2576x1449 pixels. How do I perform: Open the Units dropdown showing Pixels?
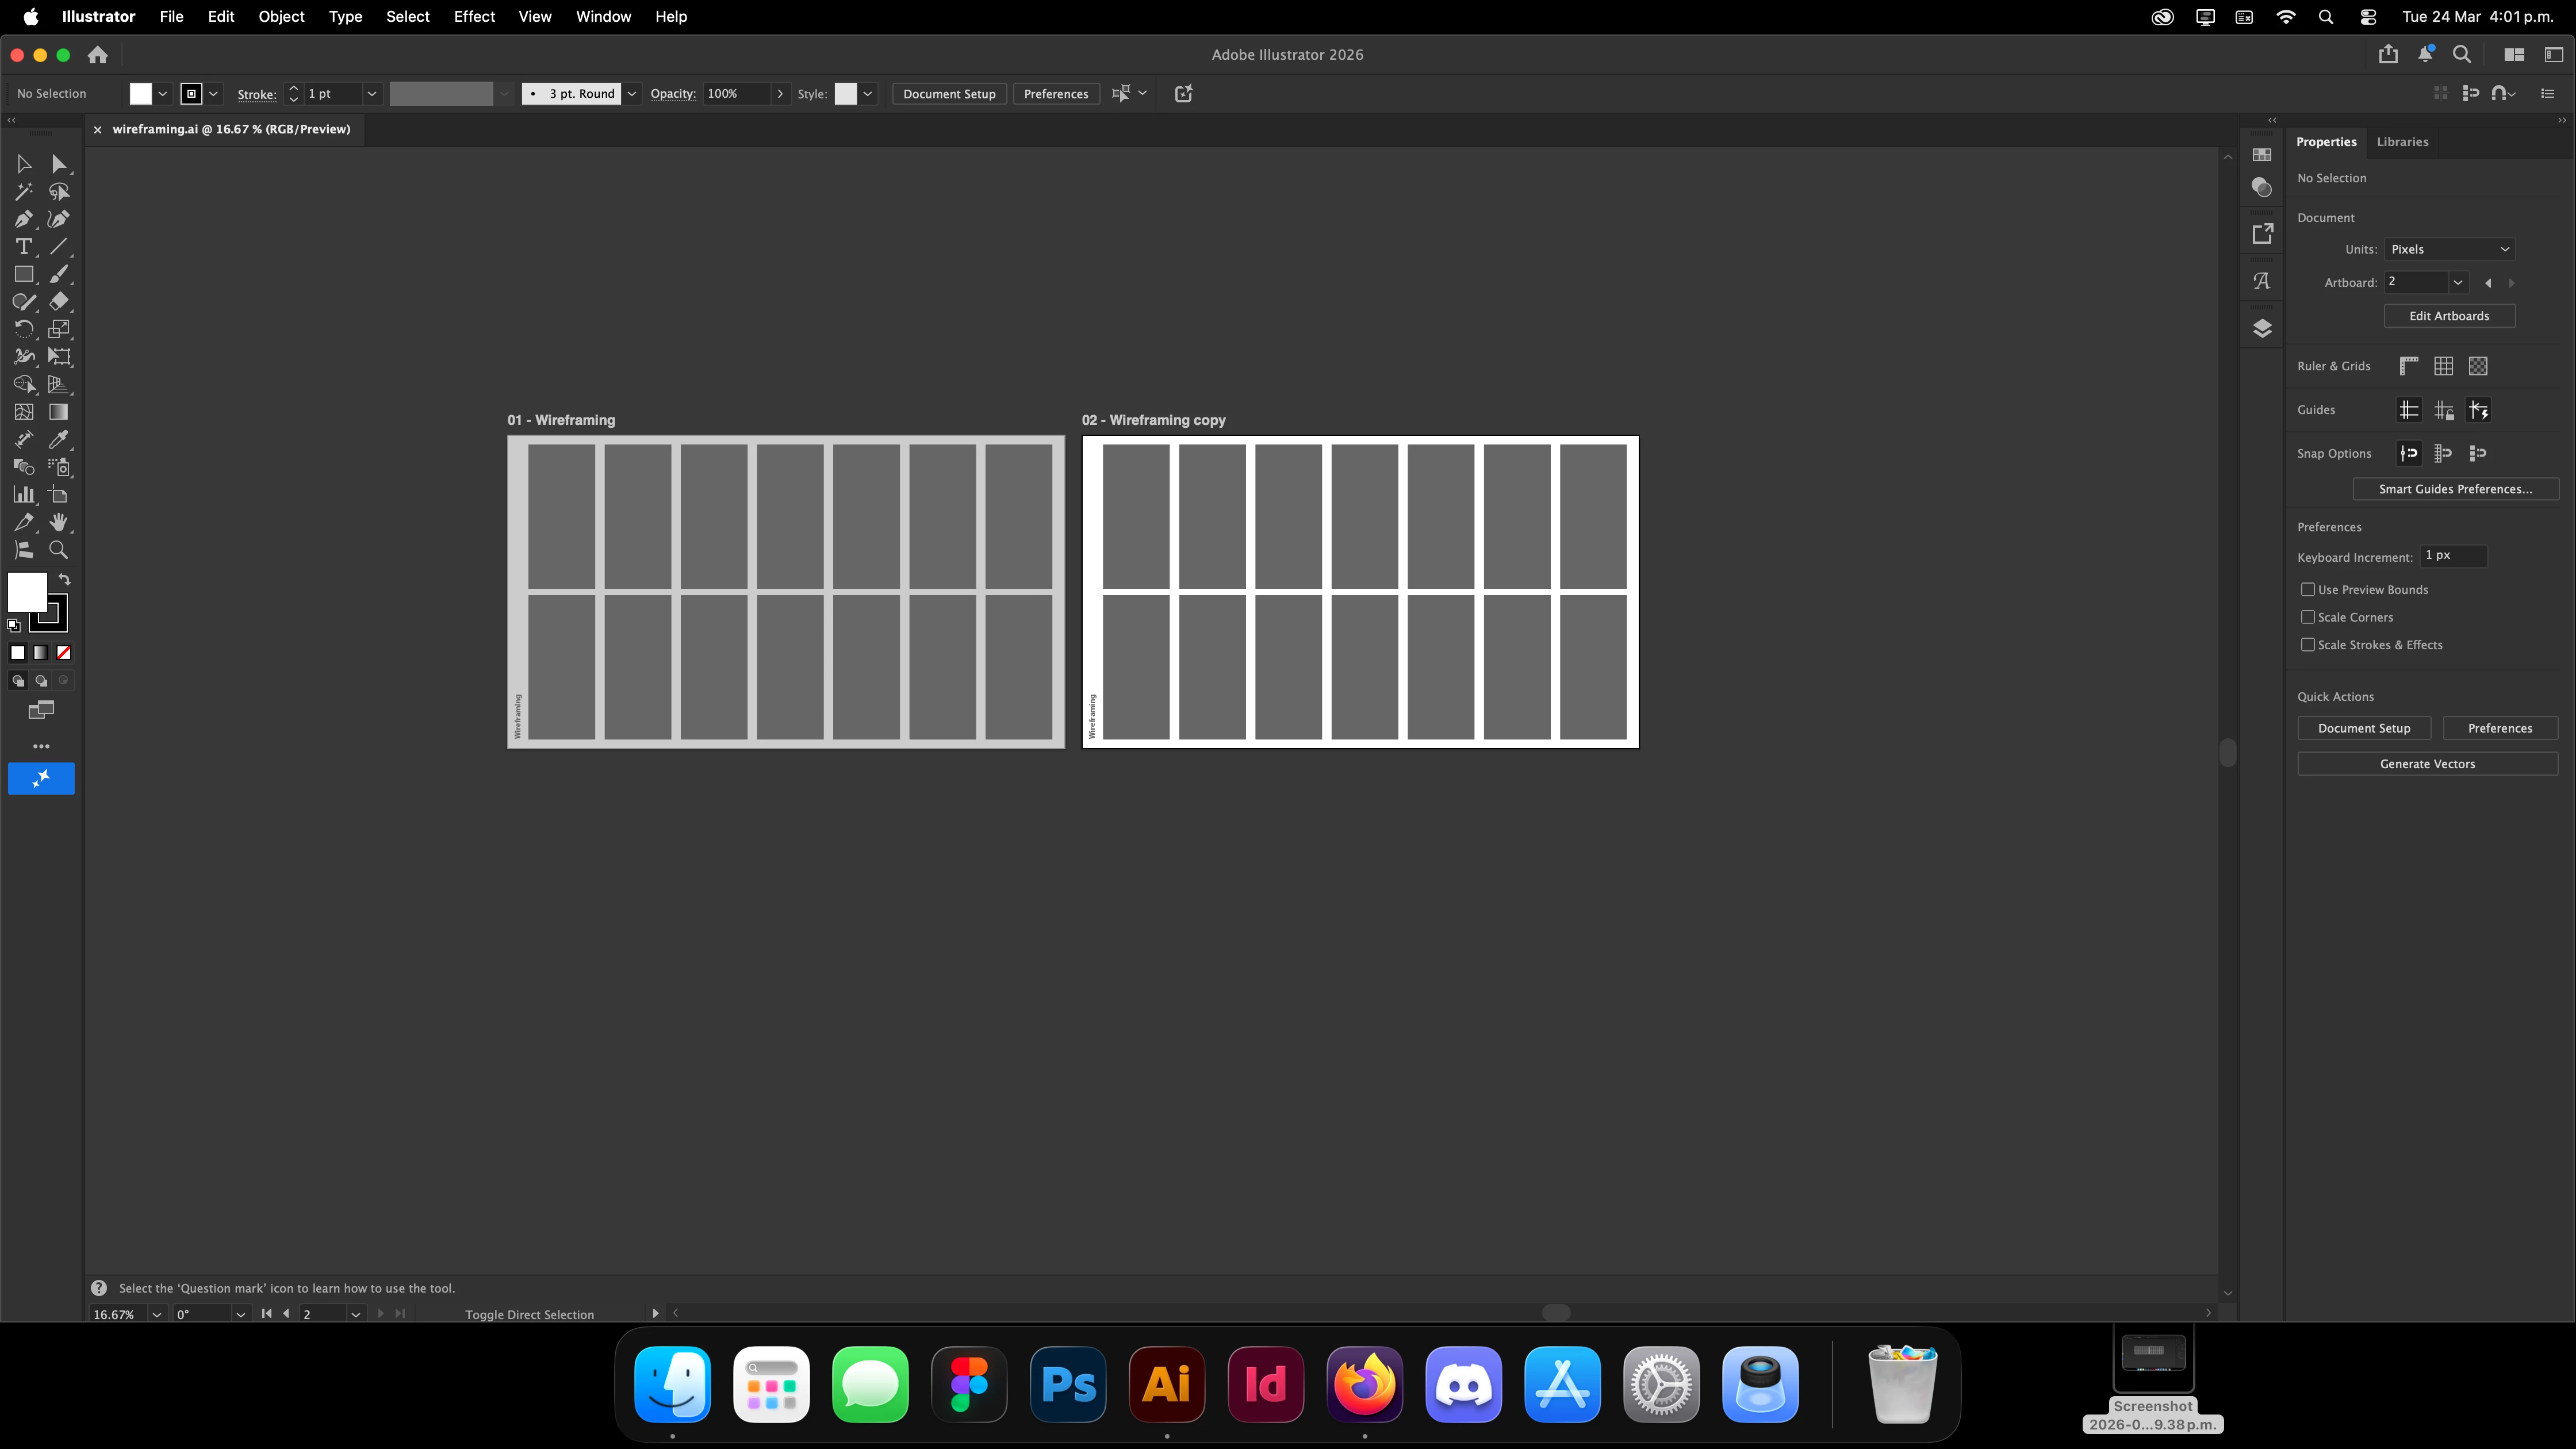(x=2449, y=249)
